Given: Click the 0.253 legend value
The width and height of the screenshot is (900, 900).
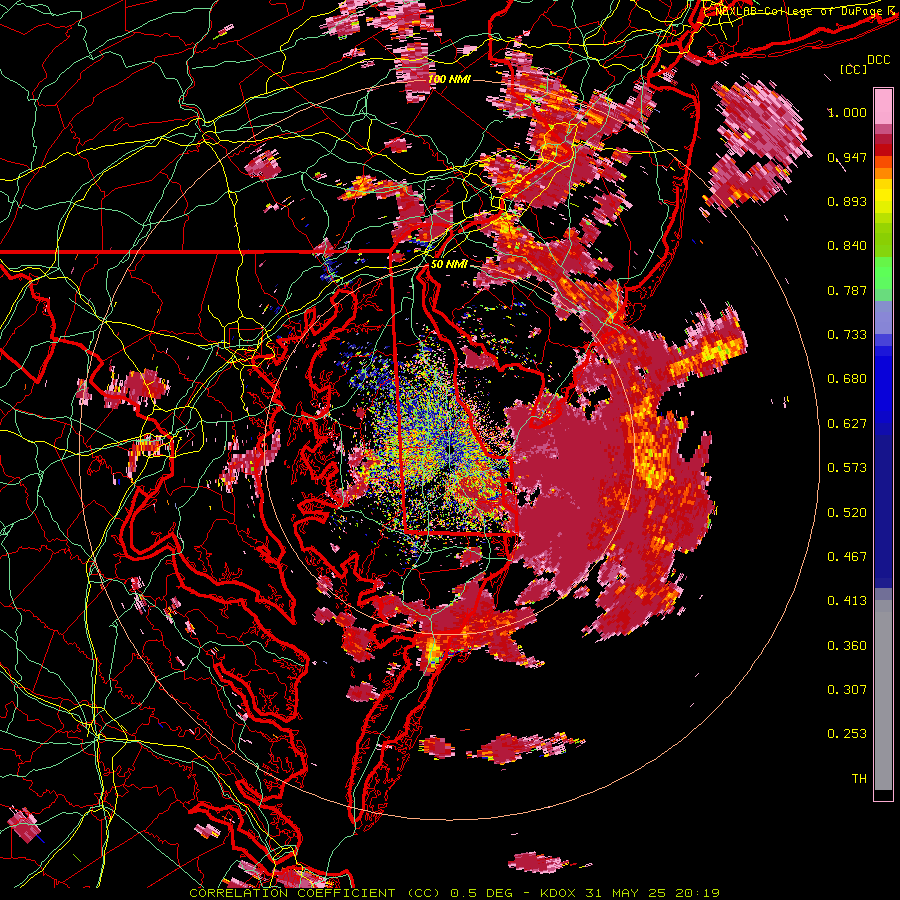Looking at the screenshot, I should [x=847, y=734].
